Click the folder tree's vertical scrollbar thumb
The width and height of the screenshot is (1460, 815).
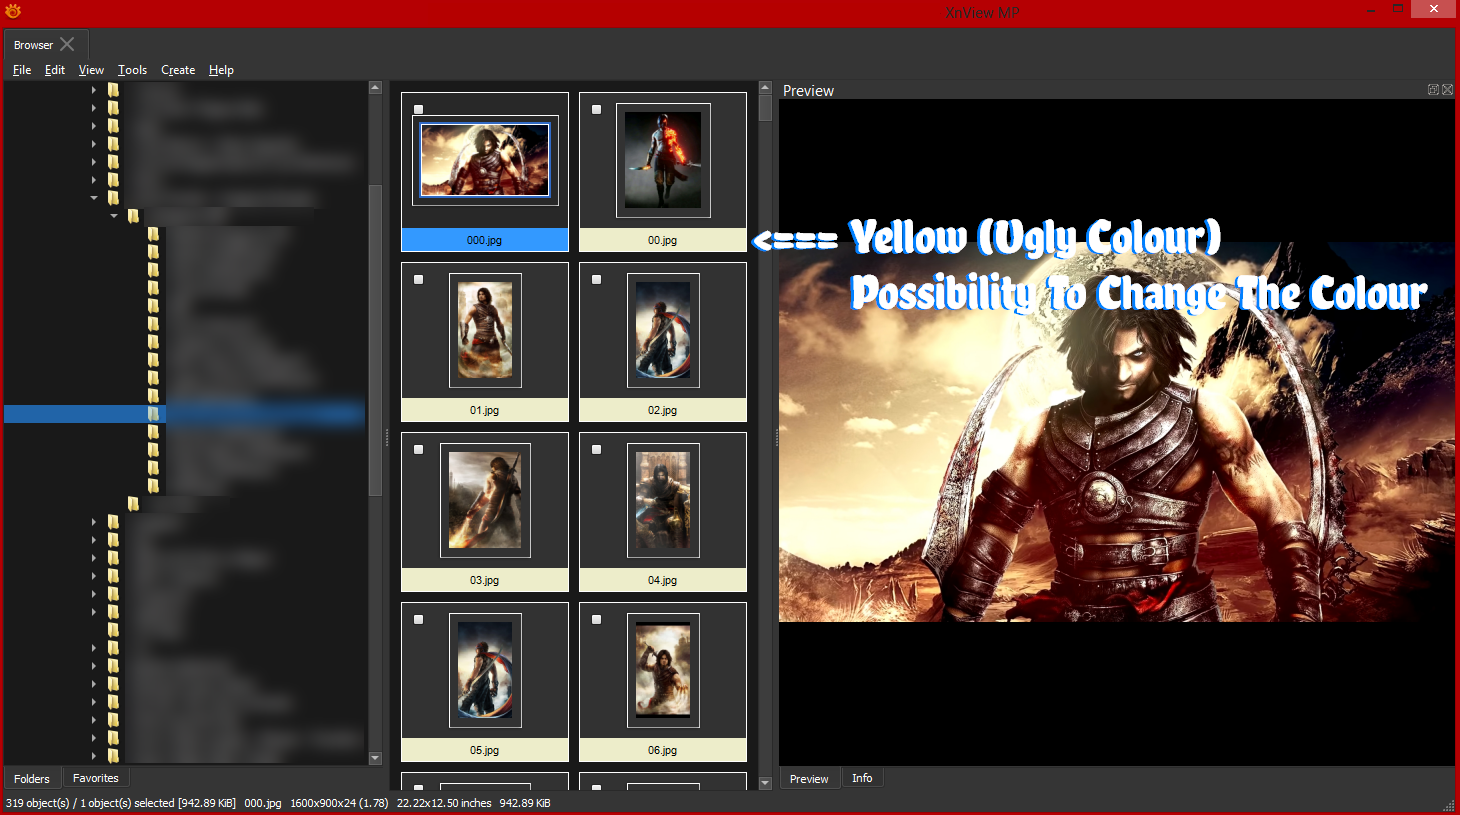click(x=375, y=340)
